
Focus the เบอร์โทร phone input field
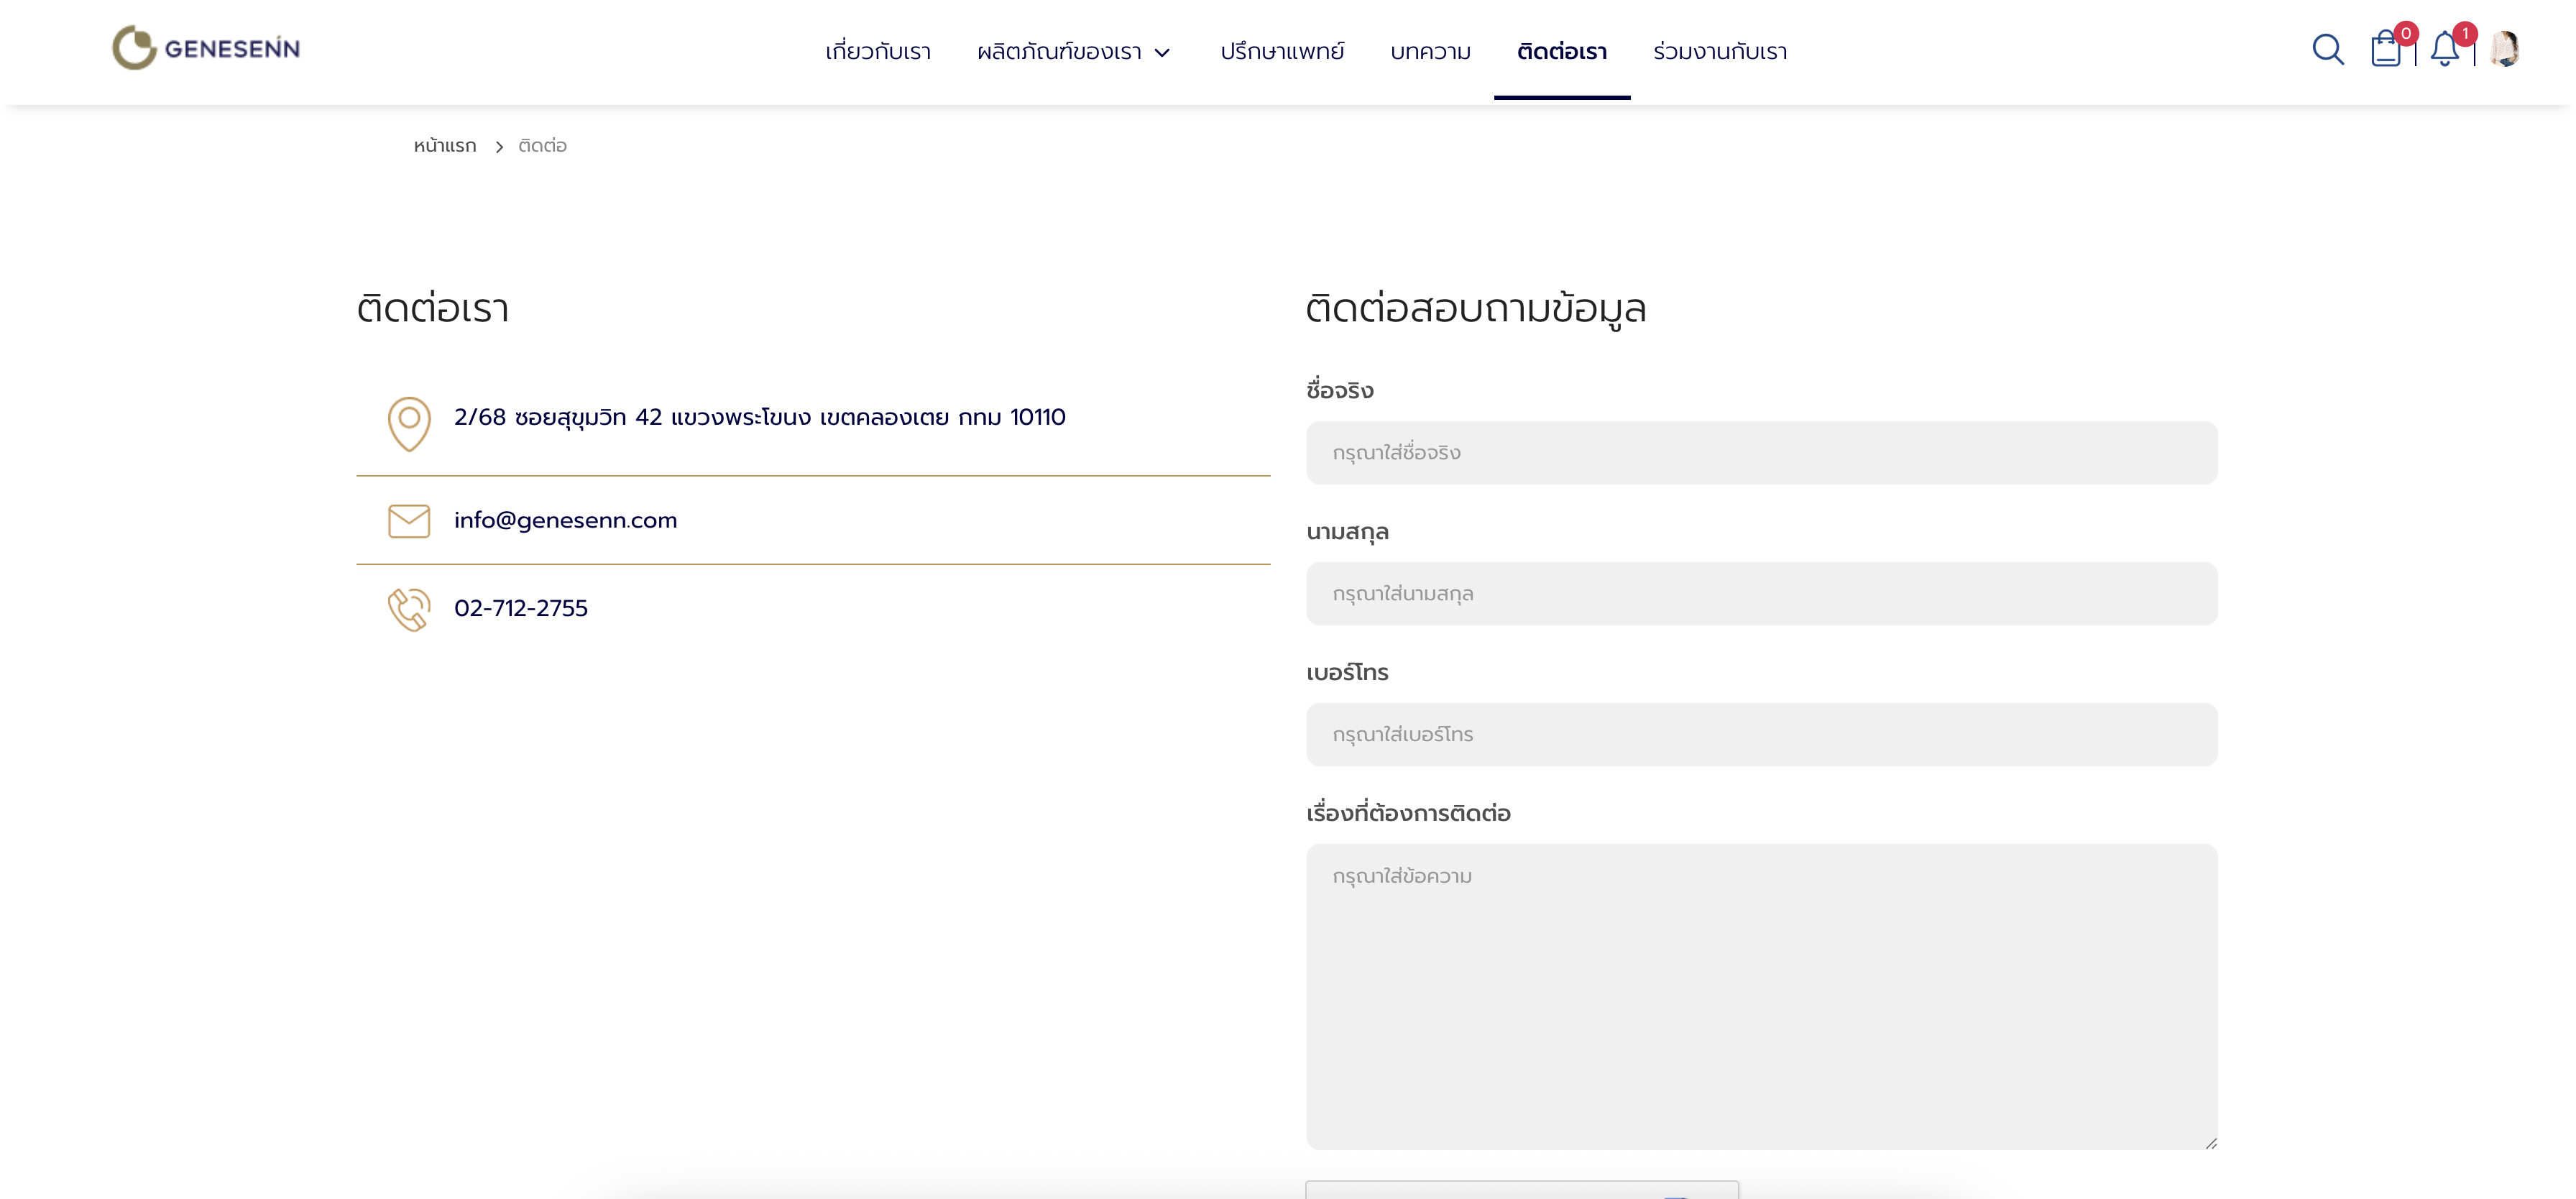(1761, 735)
